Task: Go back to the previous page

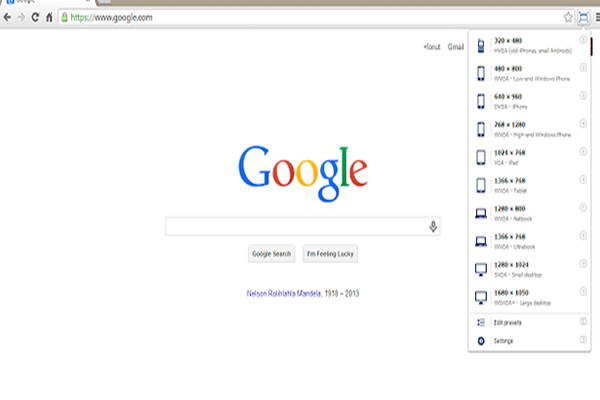Action: pyautogui.click(x=7, y=17)
